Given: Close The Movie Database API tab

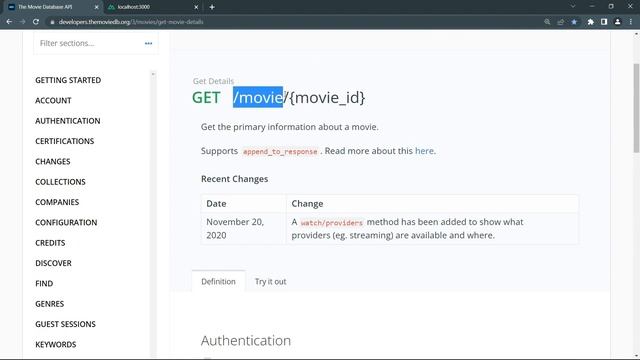Looking at the screenshot, I should [97, 7].
